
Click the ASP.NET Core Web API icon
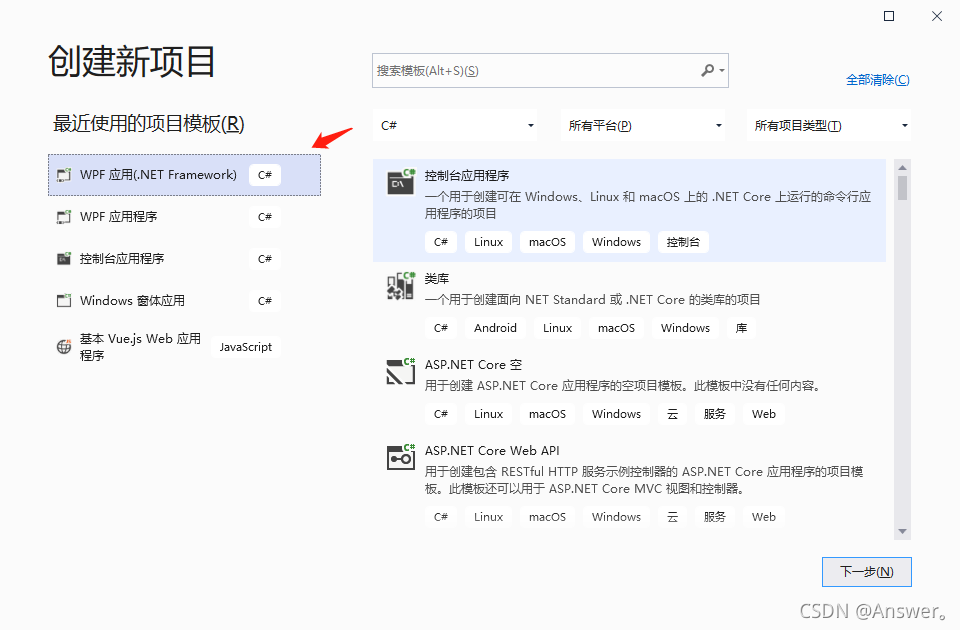[x=401, y=457]
